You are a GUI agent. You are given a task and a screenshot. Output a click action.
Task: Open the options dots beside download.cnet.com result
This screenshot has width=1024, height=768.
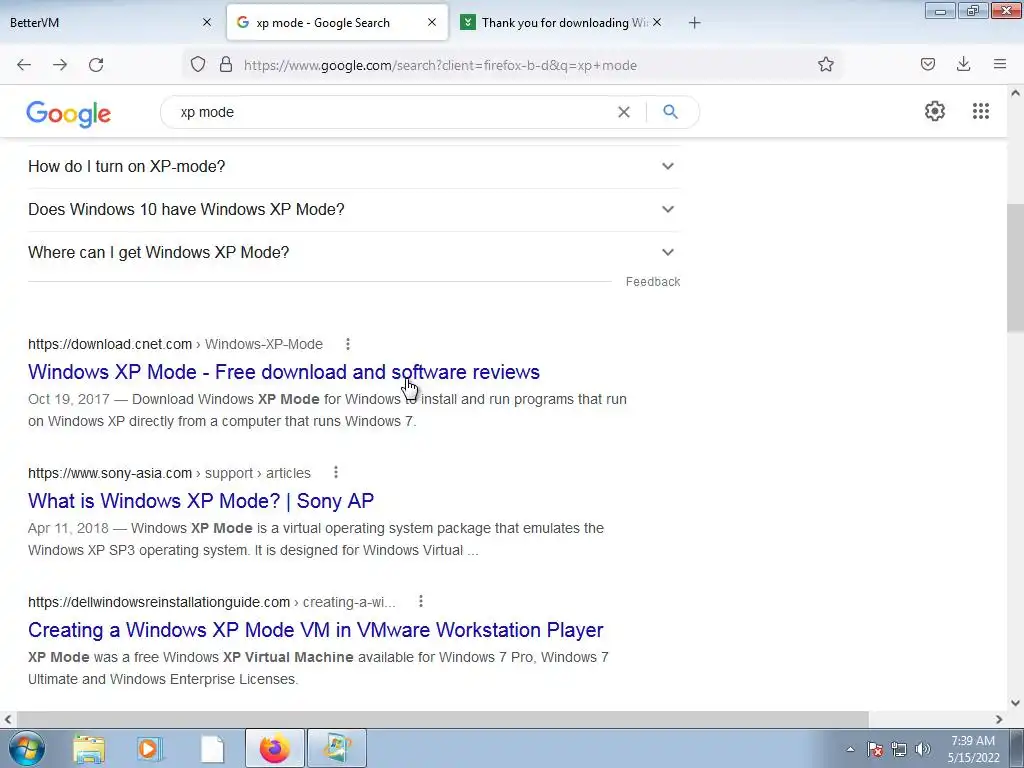pyautogui.click(x=347, y=344)
